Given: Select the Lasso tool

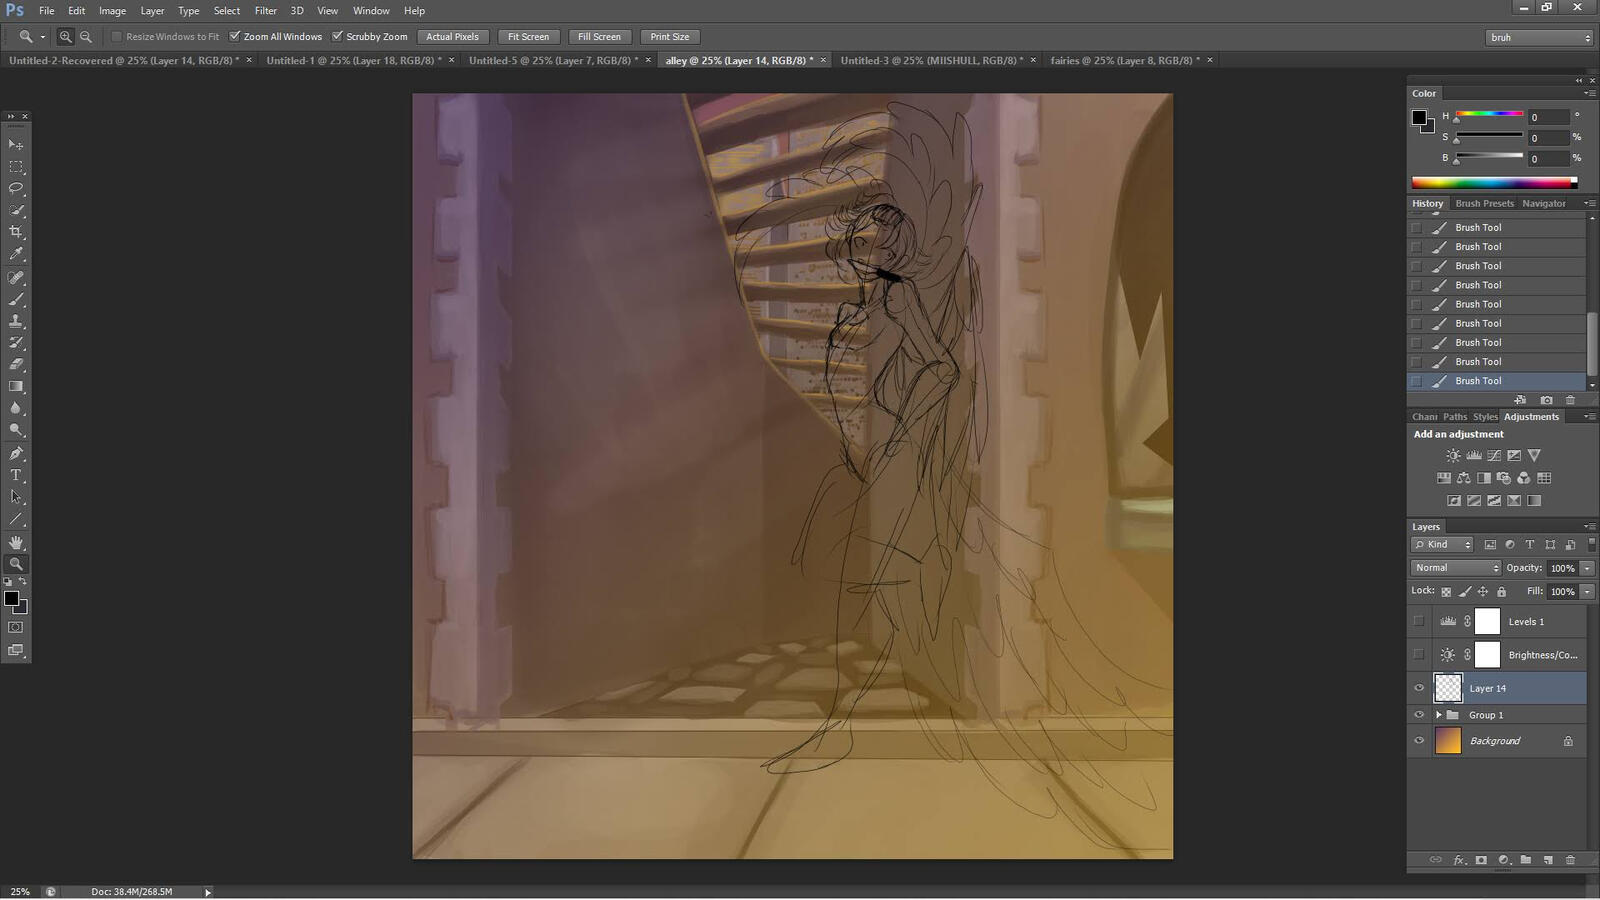Looking at the screenshot, I should [x=16, y=188].
